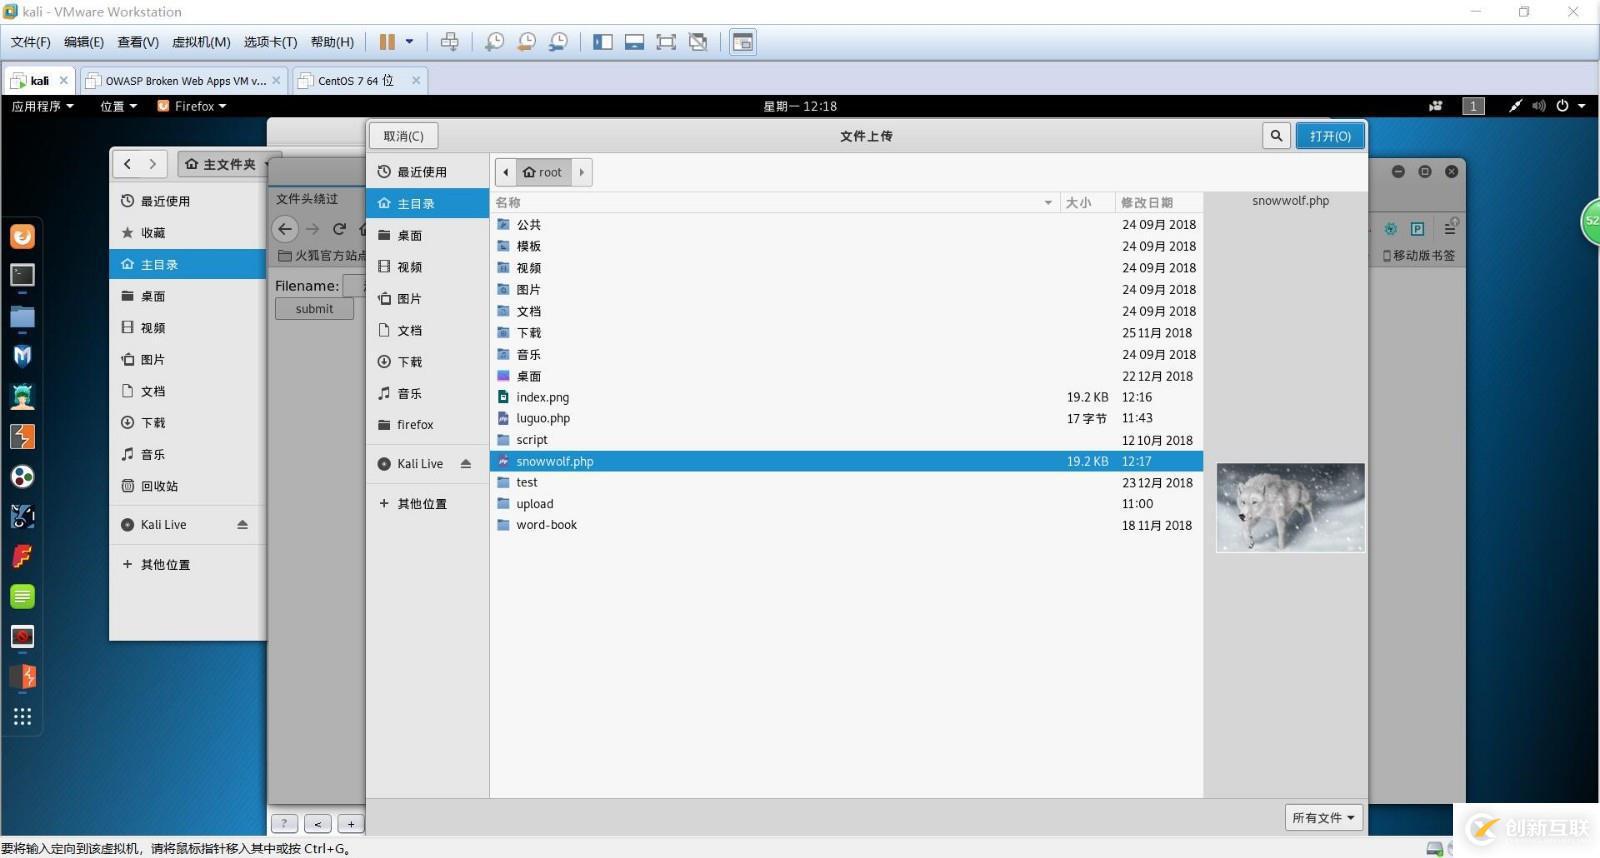Open the VMware 编辑(E) menu
This screenshot has width=1600, height=858.
tap(84, 42)
